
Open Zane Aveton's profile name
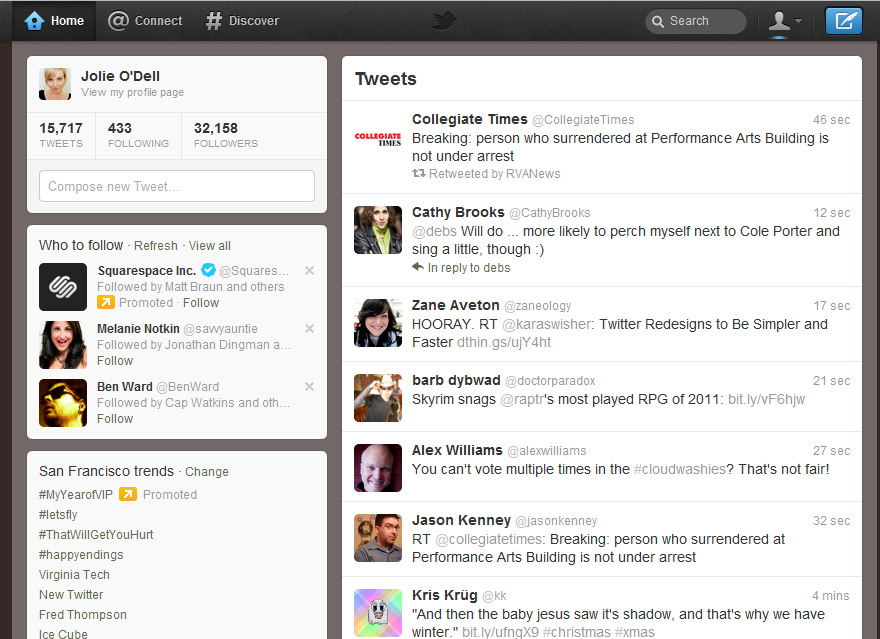[x=456, y=305]
